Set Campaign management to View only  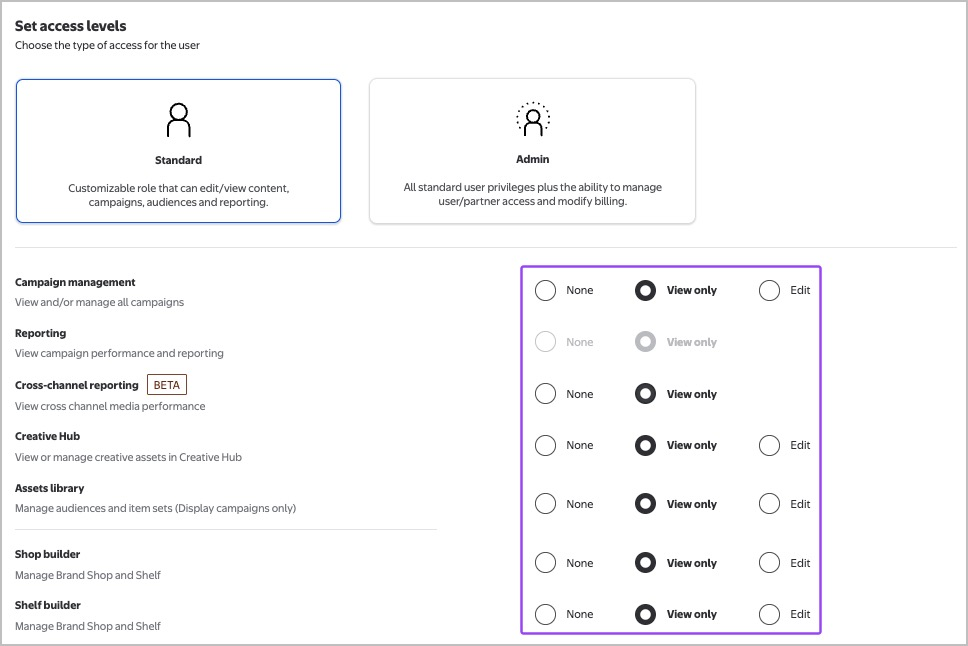tap(645, 290)
